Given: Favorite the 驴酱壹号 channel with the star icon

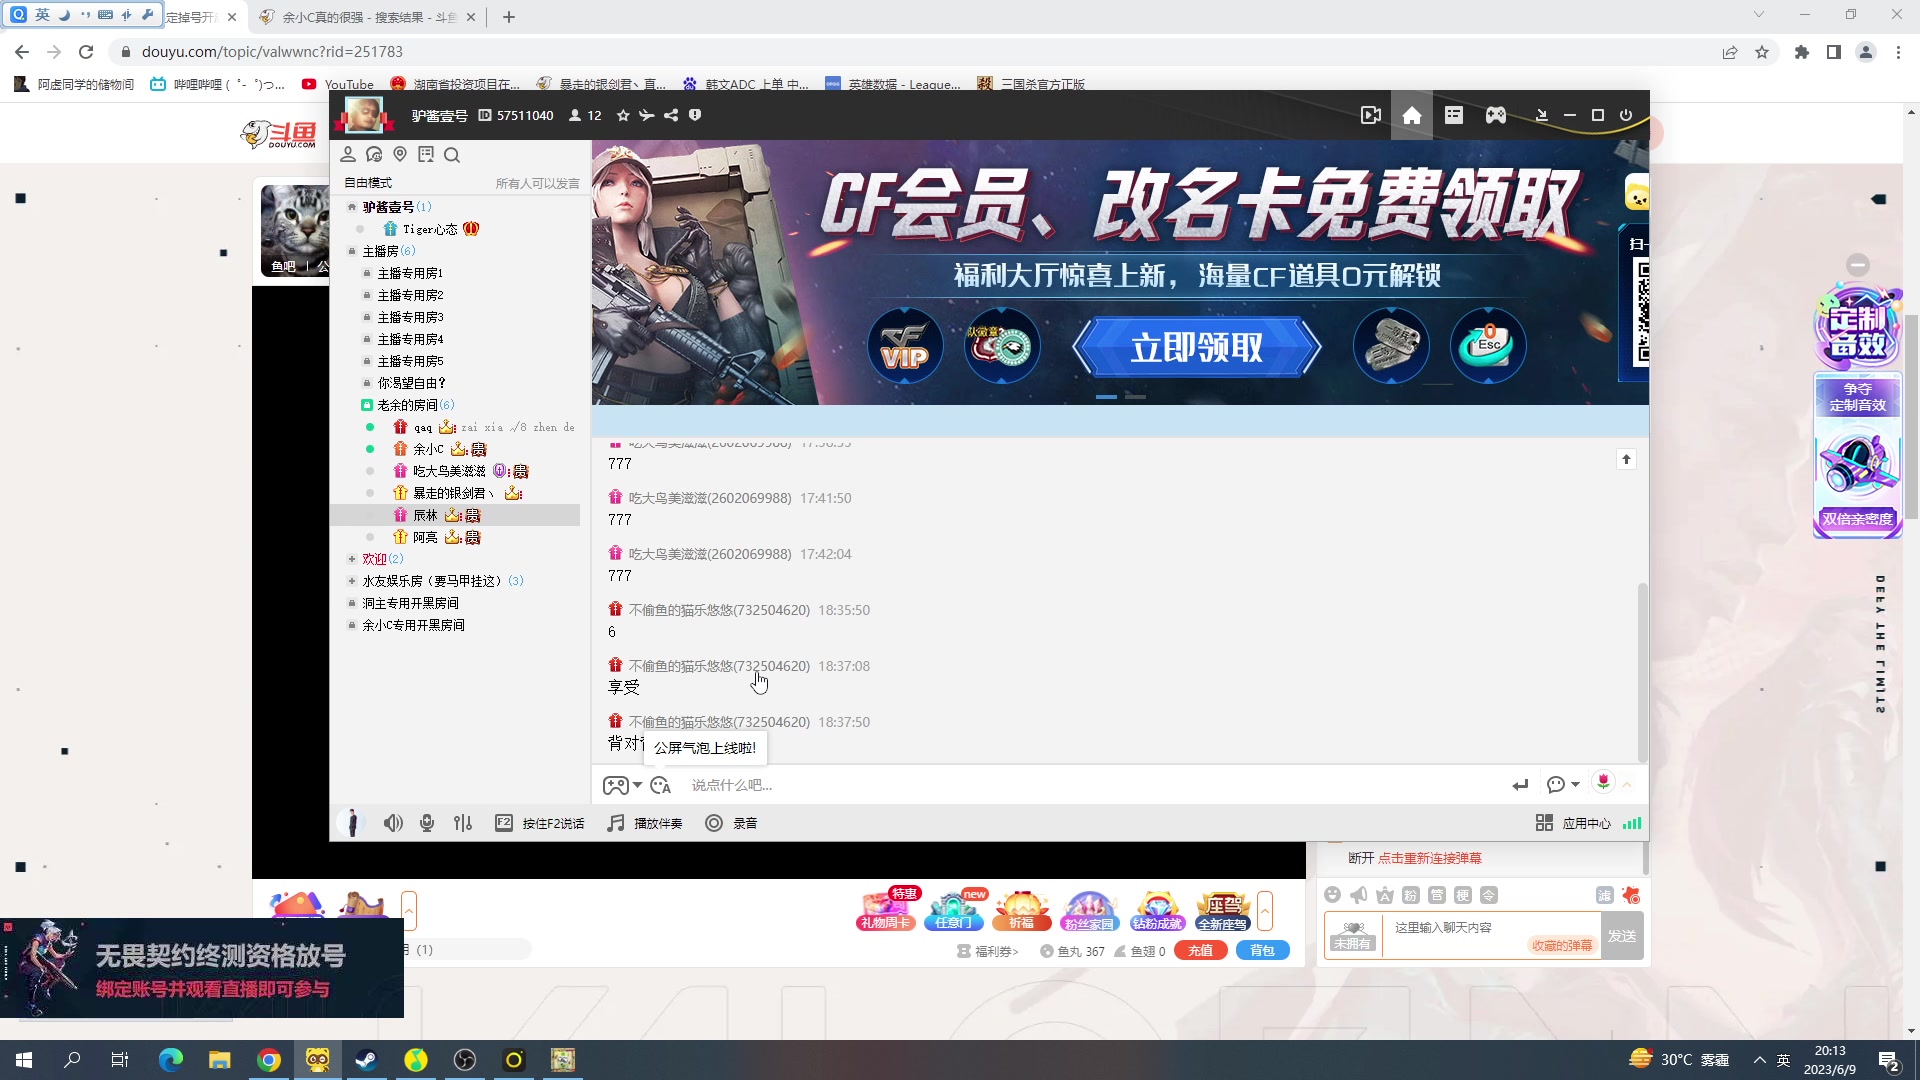Looking at the screenshot, I should click(623, 115).
